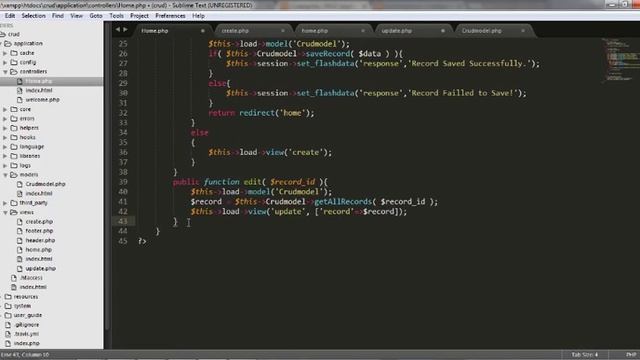Open the .htaccess file
Screen dimensions: 640x360
point(31,278)
